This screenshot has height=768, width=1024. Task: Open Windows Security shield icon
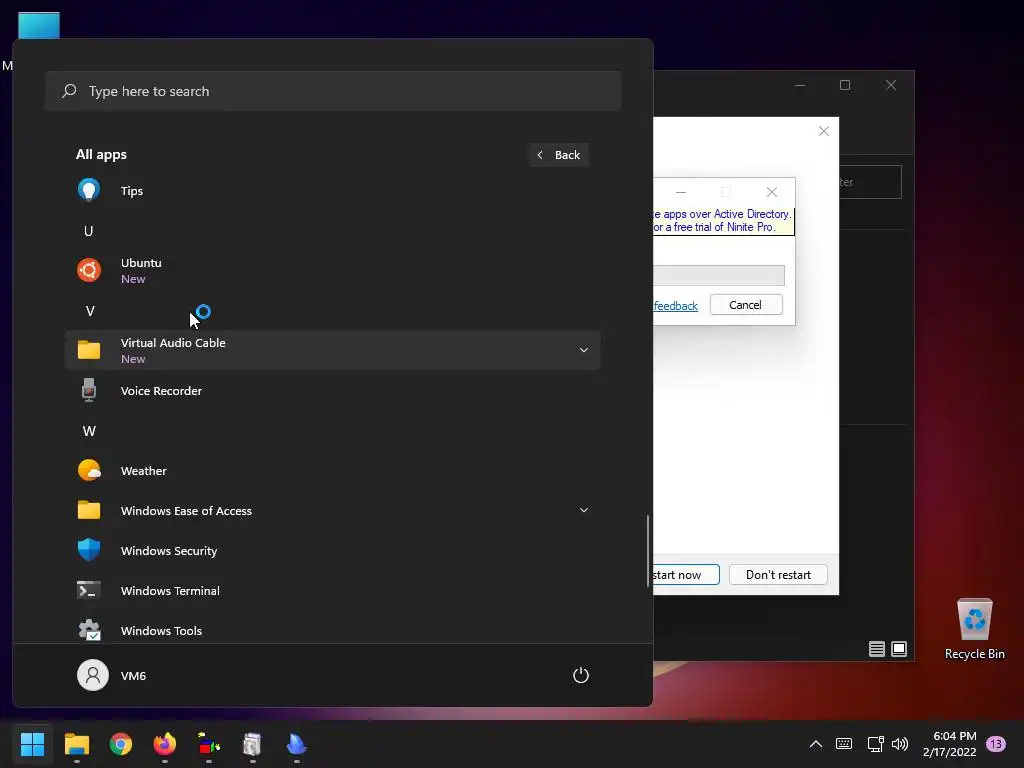[89, 550]
